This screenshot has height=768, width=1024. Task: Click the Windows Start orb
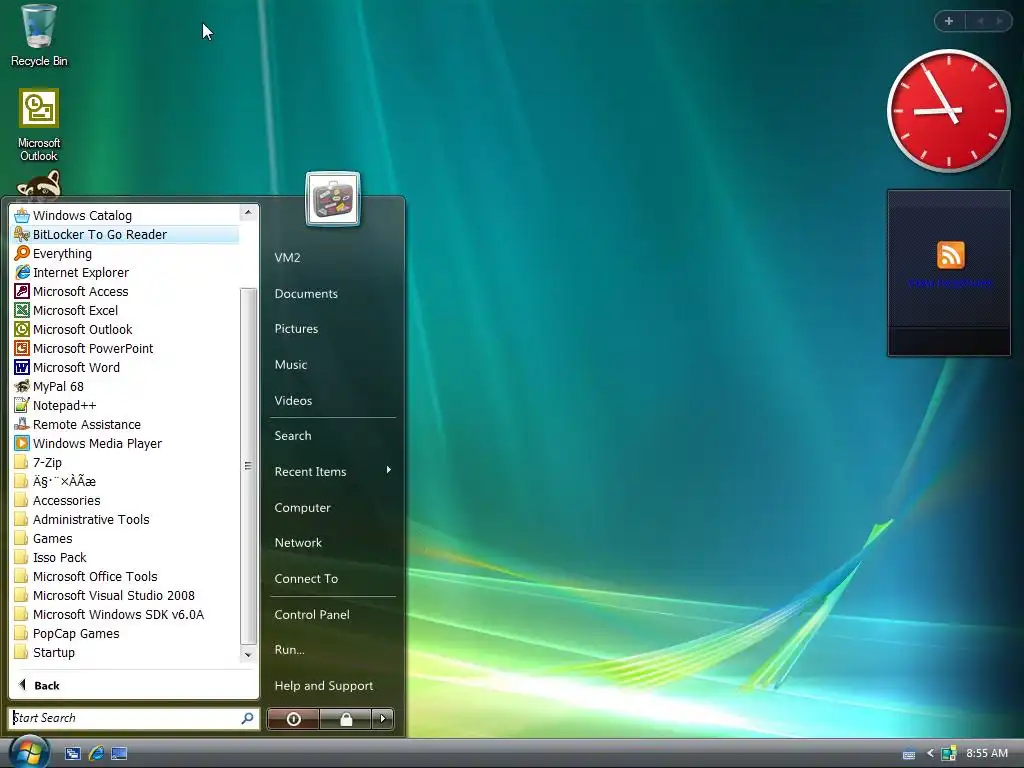click(29, 752)
